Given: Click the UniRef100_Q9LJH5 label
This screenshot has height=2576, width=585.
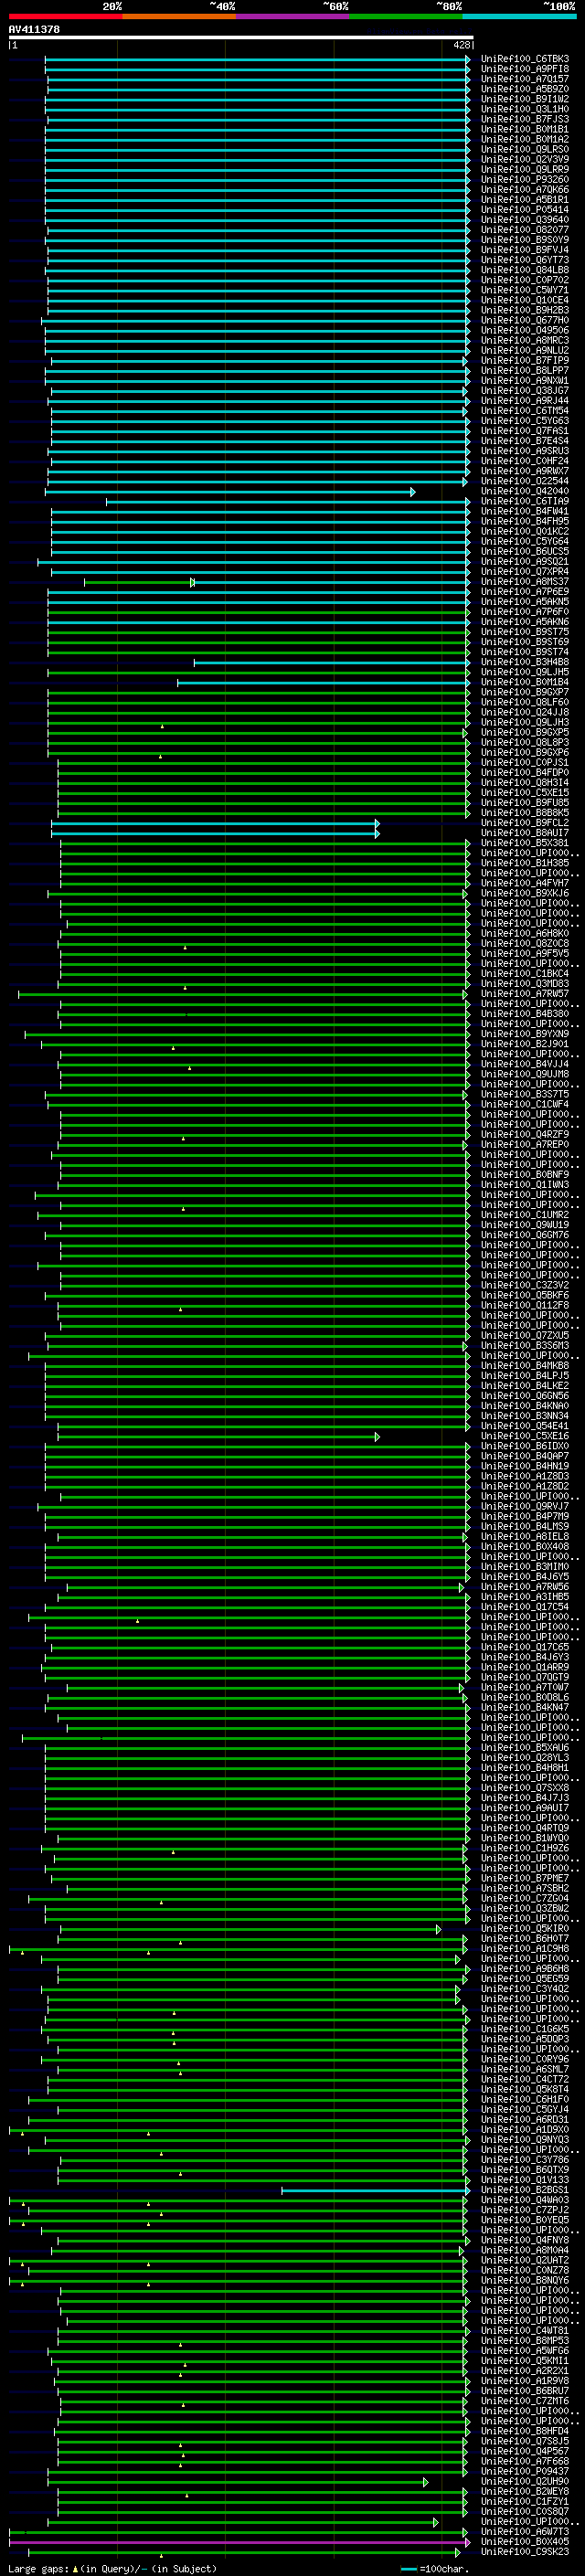Looking at the screenshot, I should click(x=525, y=672).
